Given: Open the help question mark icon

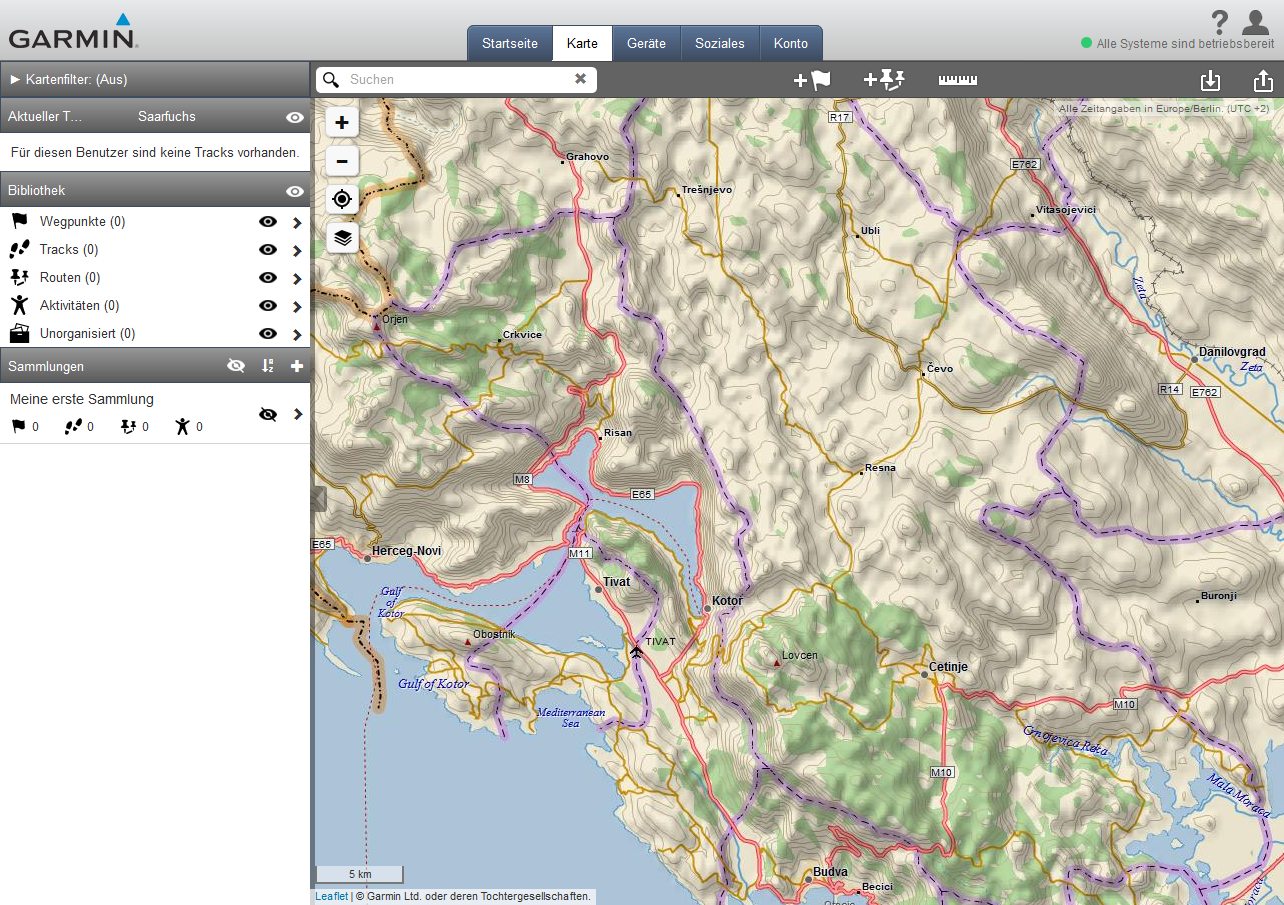Looking at the screenshot, I should (1219, 23).
